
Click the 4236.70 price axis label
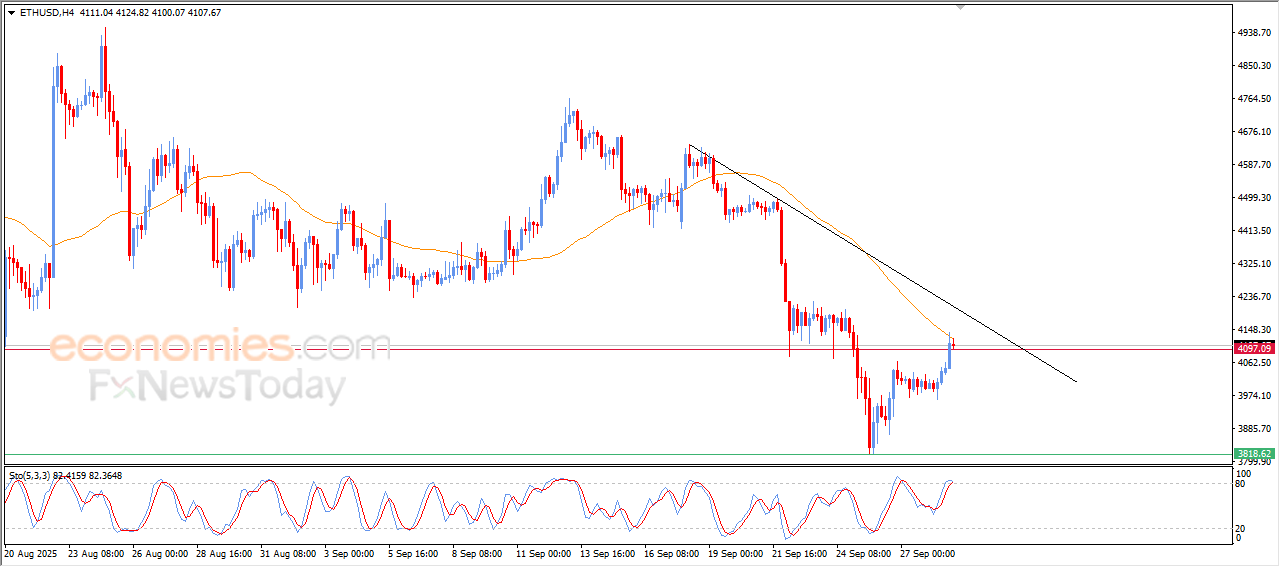point(1256,297)
